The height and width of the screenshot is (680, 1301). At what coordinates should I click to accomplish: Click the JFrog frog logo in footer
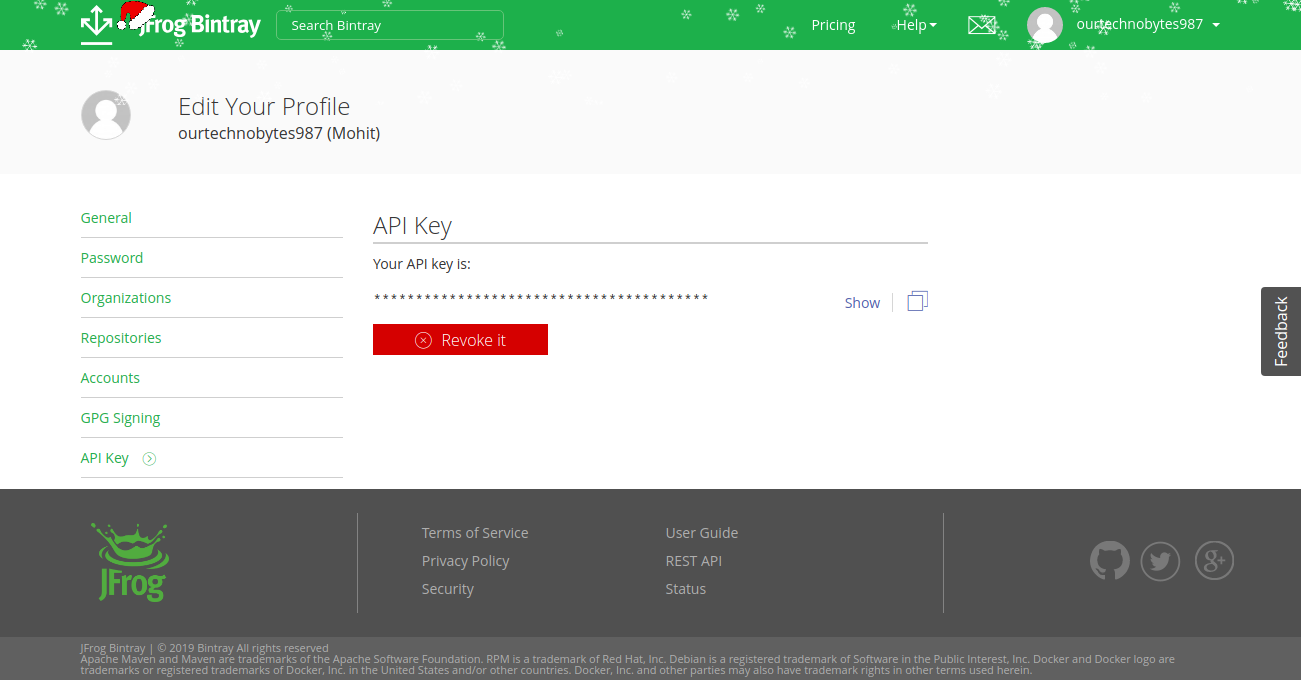point(131,561)
